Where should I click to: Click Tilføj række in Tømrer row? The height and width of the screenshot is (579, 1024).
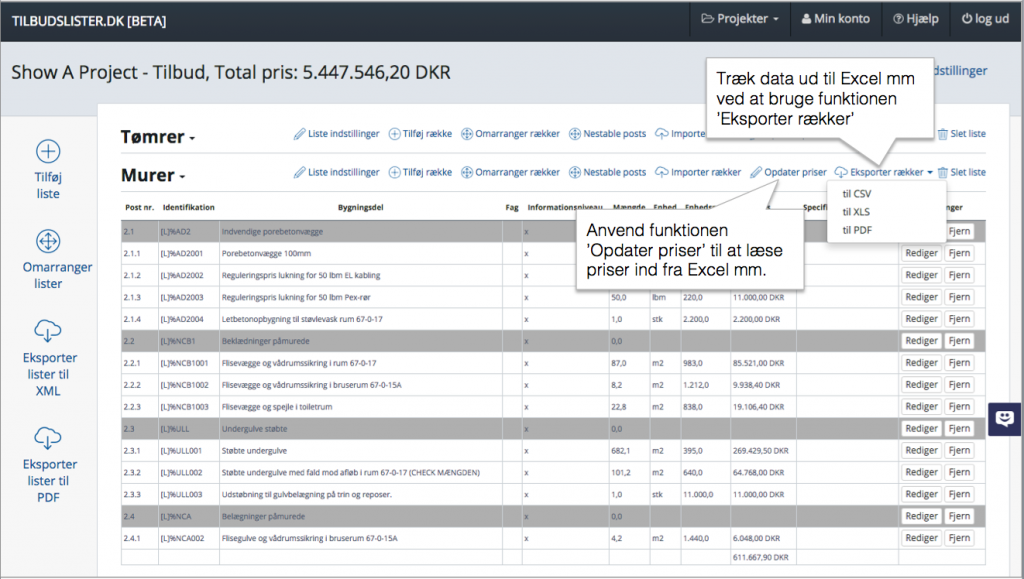(420, 134)
